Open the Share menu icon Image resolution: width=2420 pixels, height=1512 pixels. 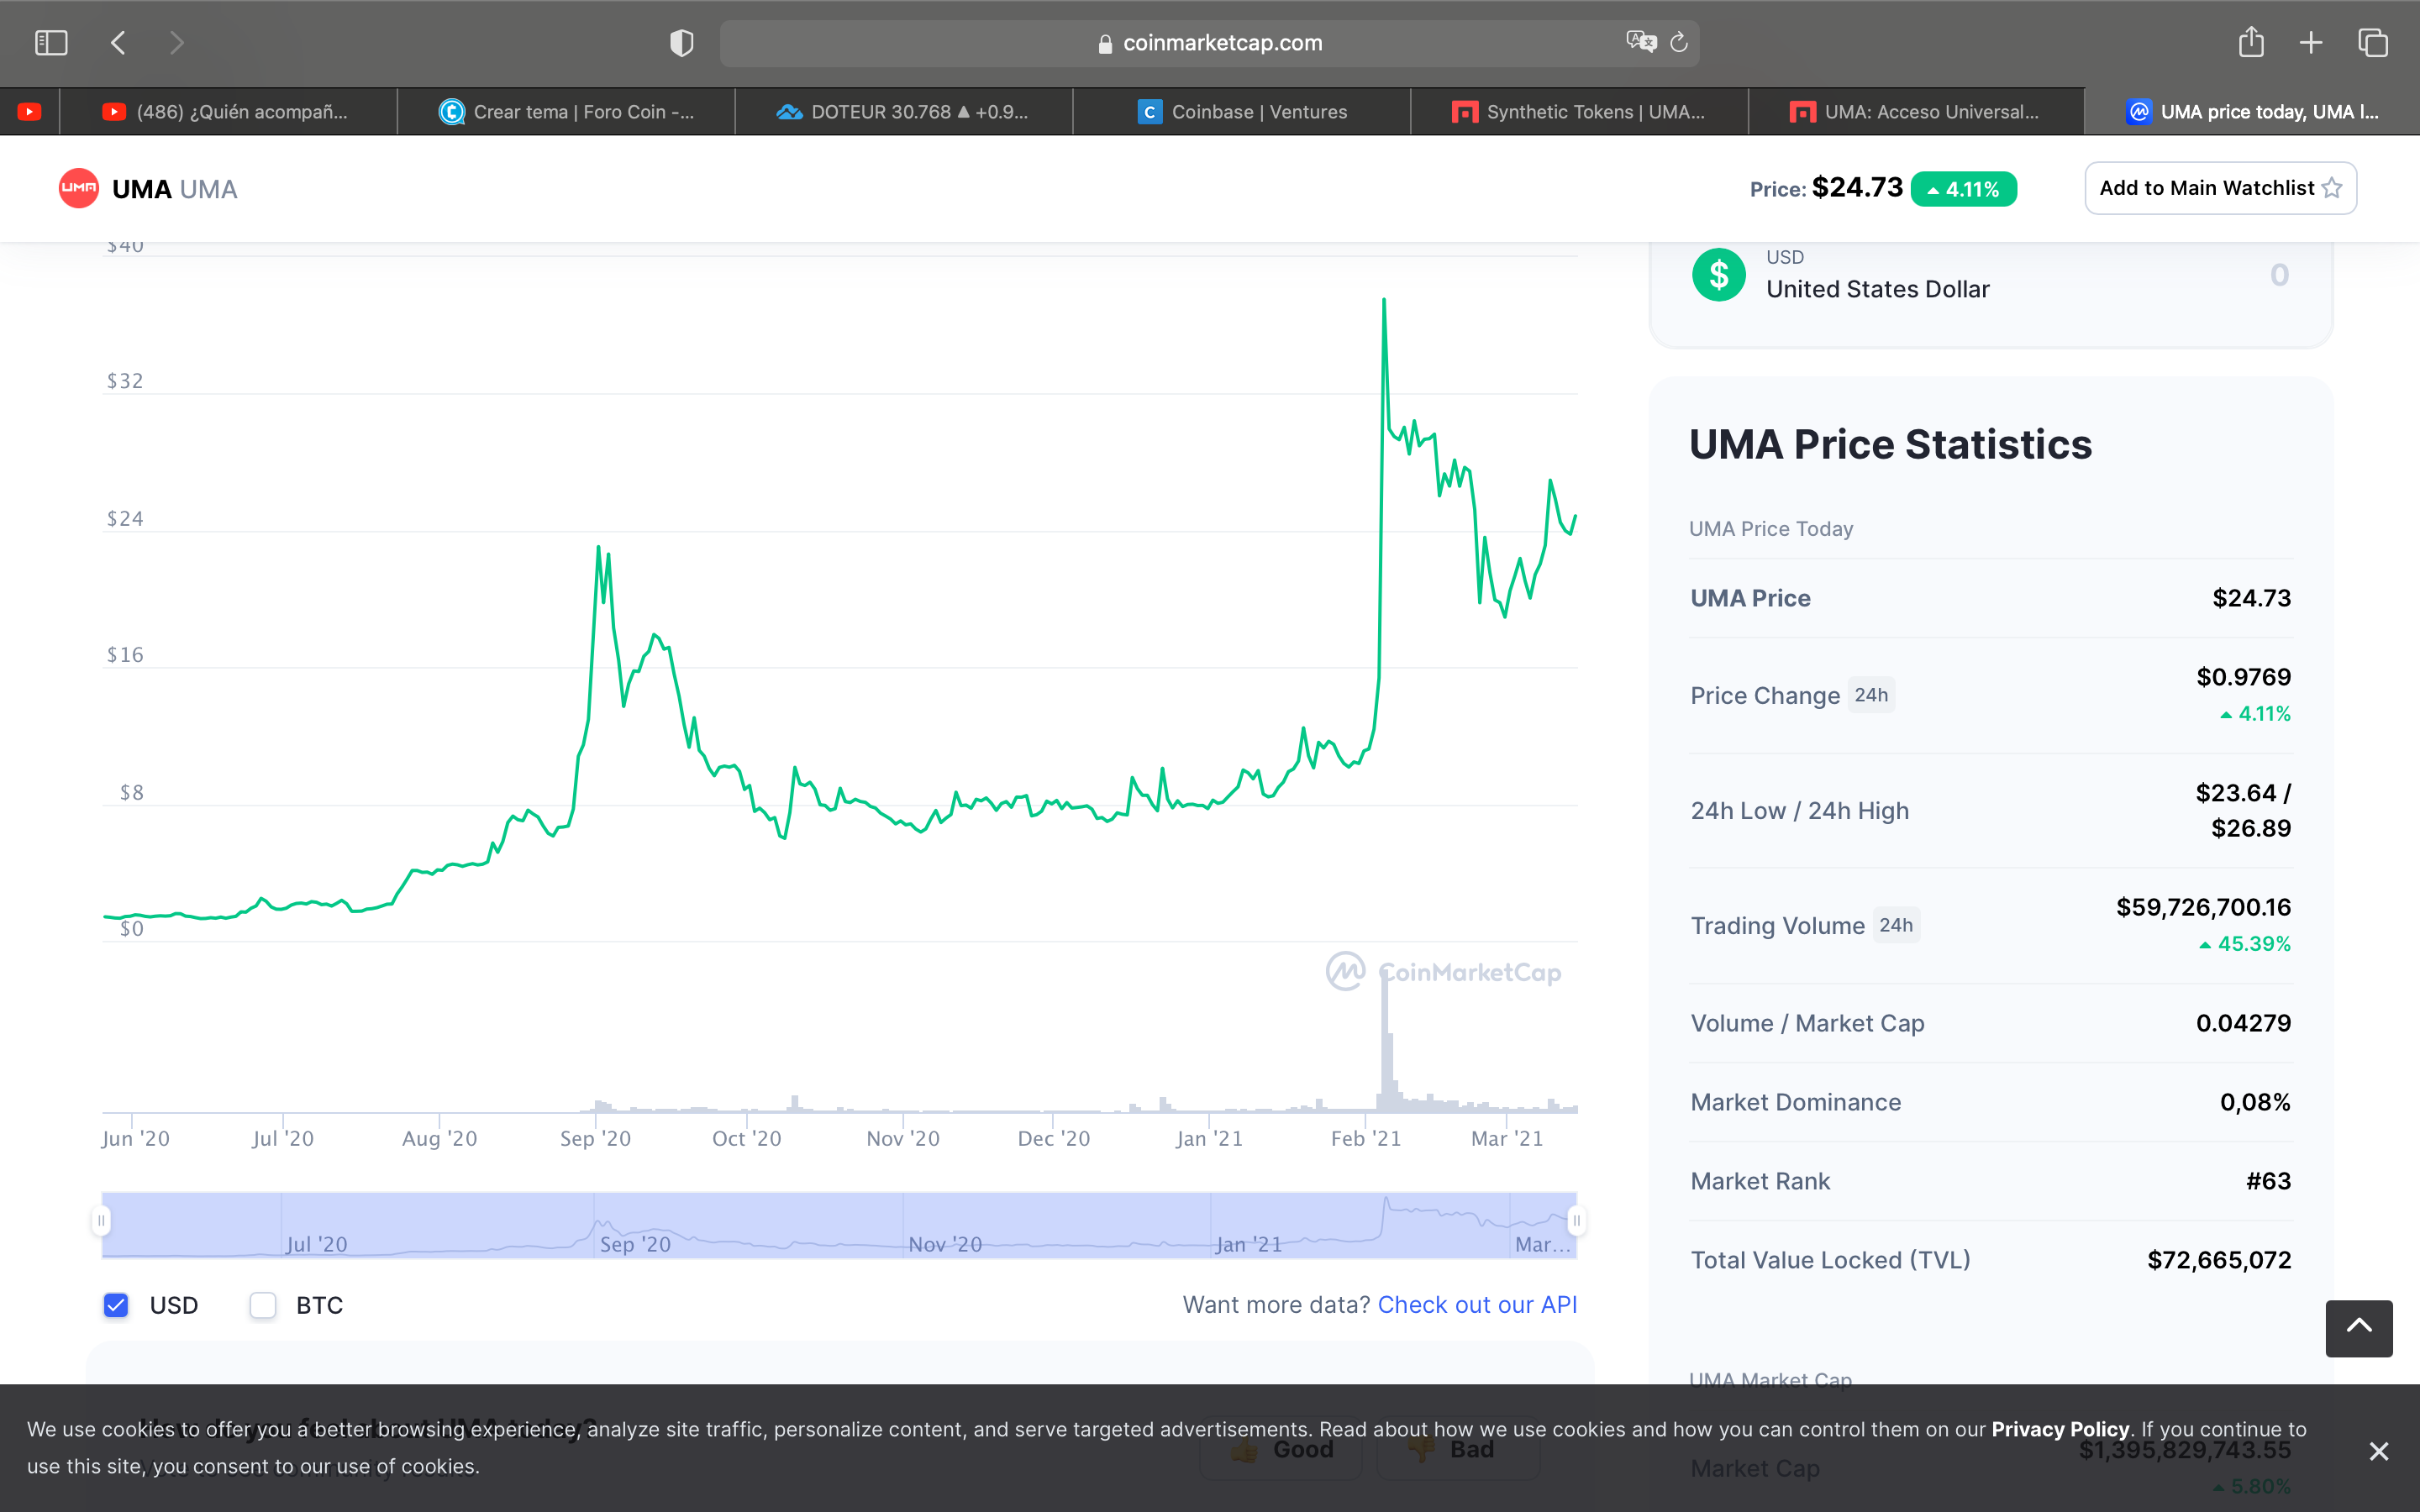click(2251, 42)
